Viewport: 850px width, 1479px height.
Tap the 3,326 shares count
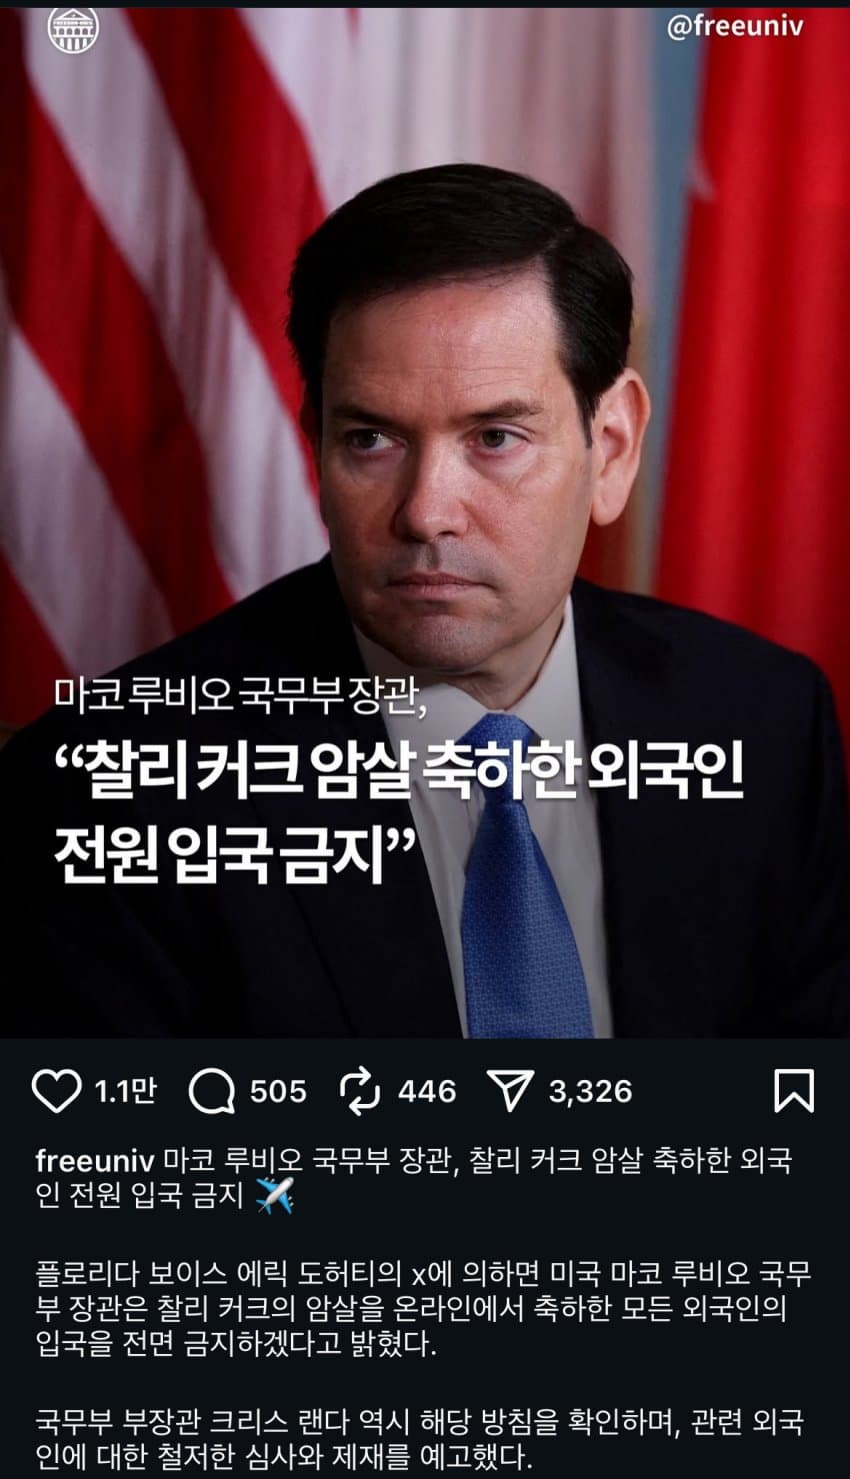pos(590,1091)
